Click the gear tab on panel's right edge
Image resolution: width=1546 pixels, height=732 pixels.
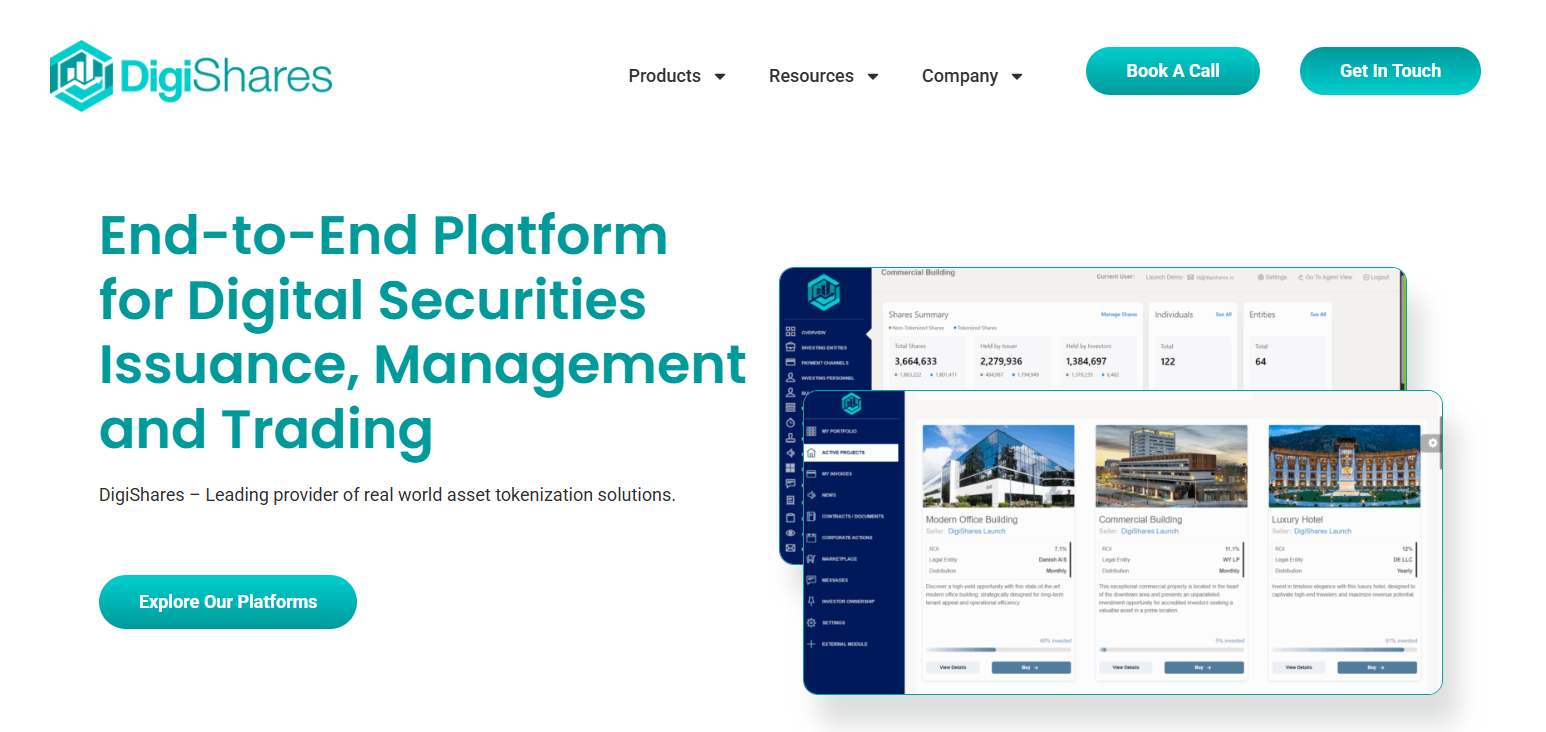[x=1433, y=443]
